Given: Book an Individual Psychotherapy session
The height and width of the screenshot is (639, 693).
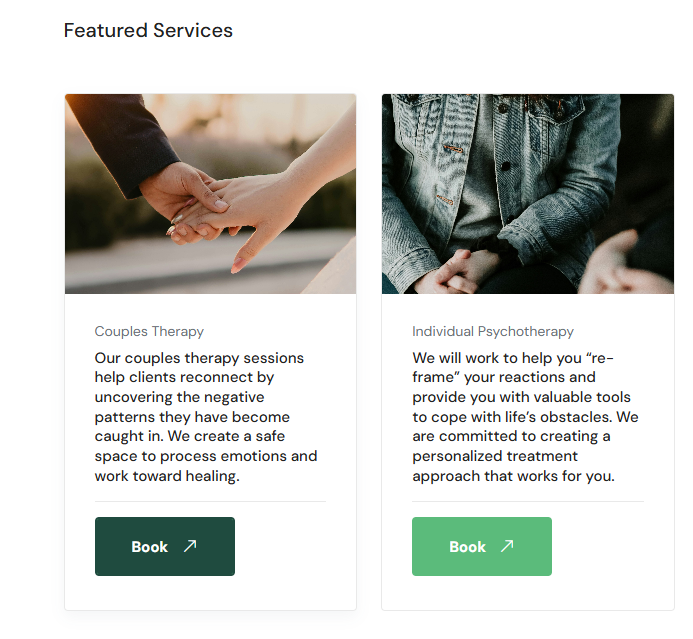Looking at the screenshot, I should coord(481,546).
